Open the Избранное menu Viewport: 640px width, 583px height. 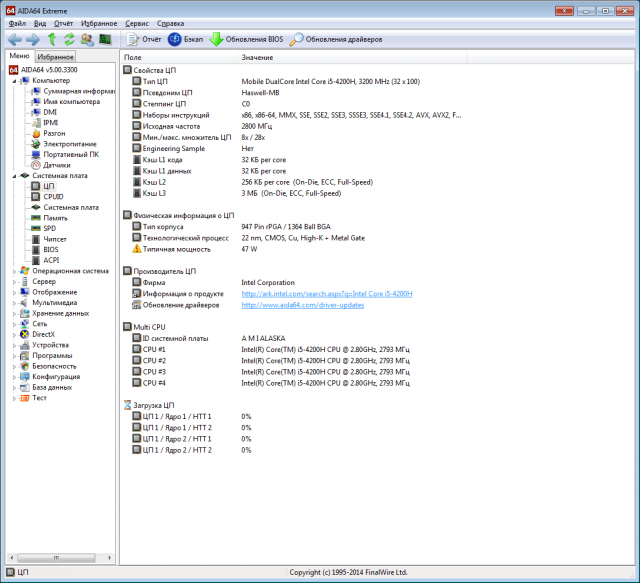pyautogui.click(x=99, y=24)
